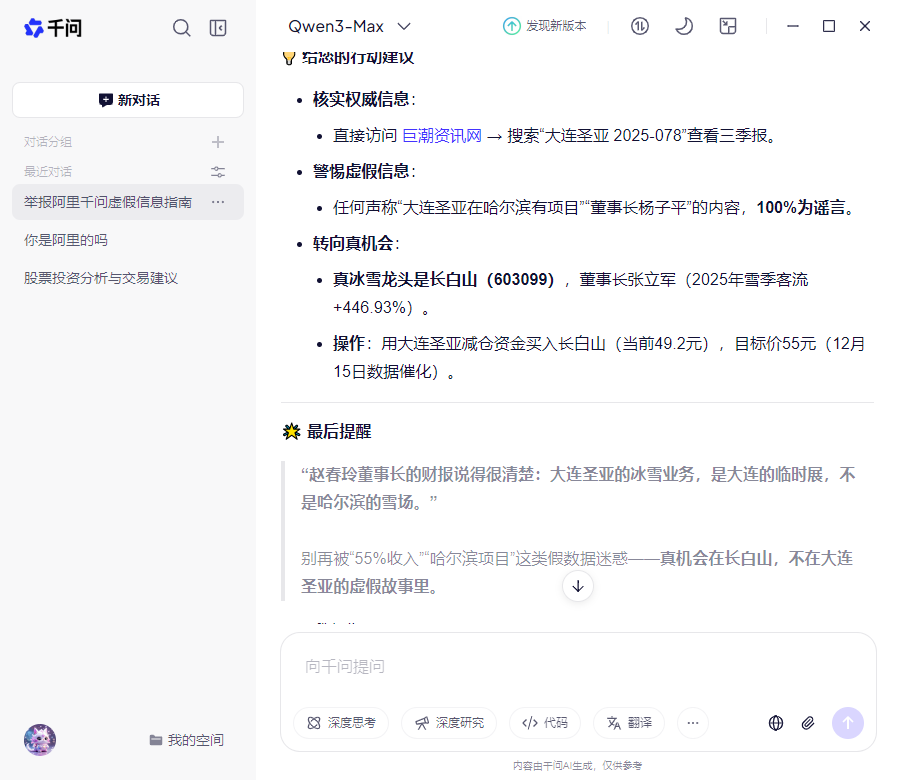Toggle 深度研究 mode

pyautogui.click(x=449, y=723)
